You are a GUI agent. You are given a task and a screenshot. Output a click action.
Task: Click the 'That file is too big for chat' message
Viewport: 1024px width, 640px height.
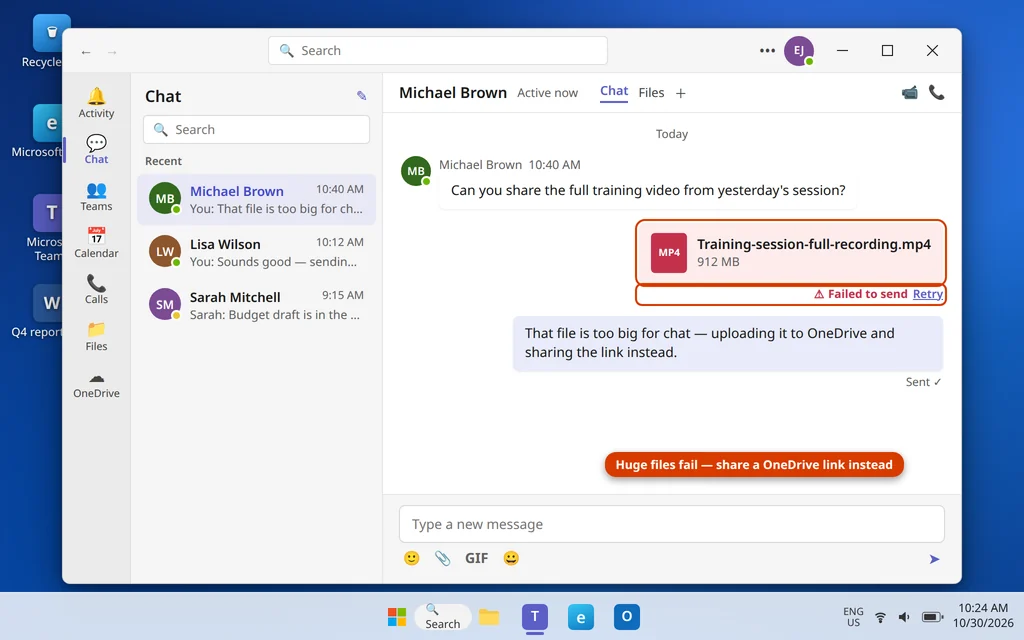(728, 343)
